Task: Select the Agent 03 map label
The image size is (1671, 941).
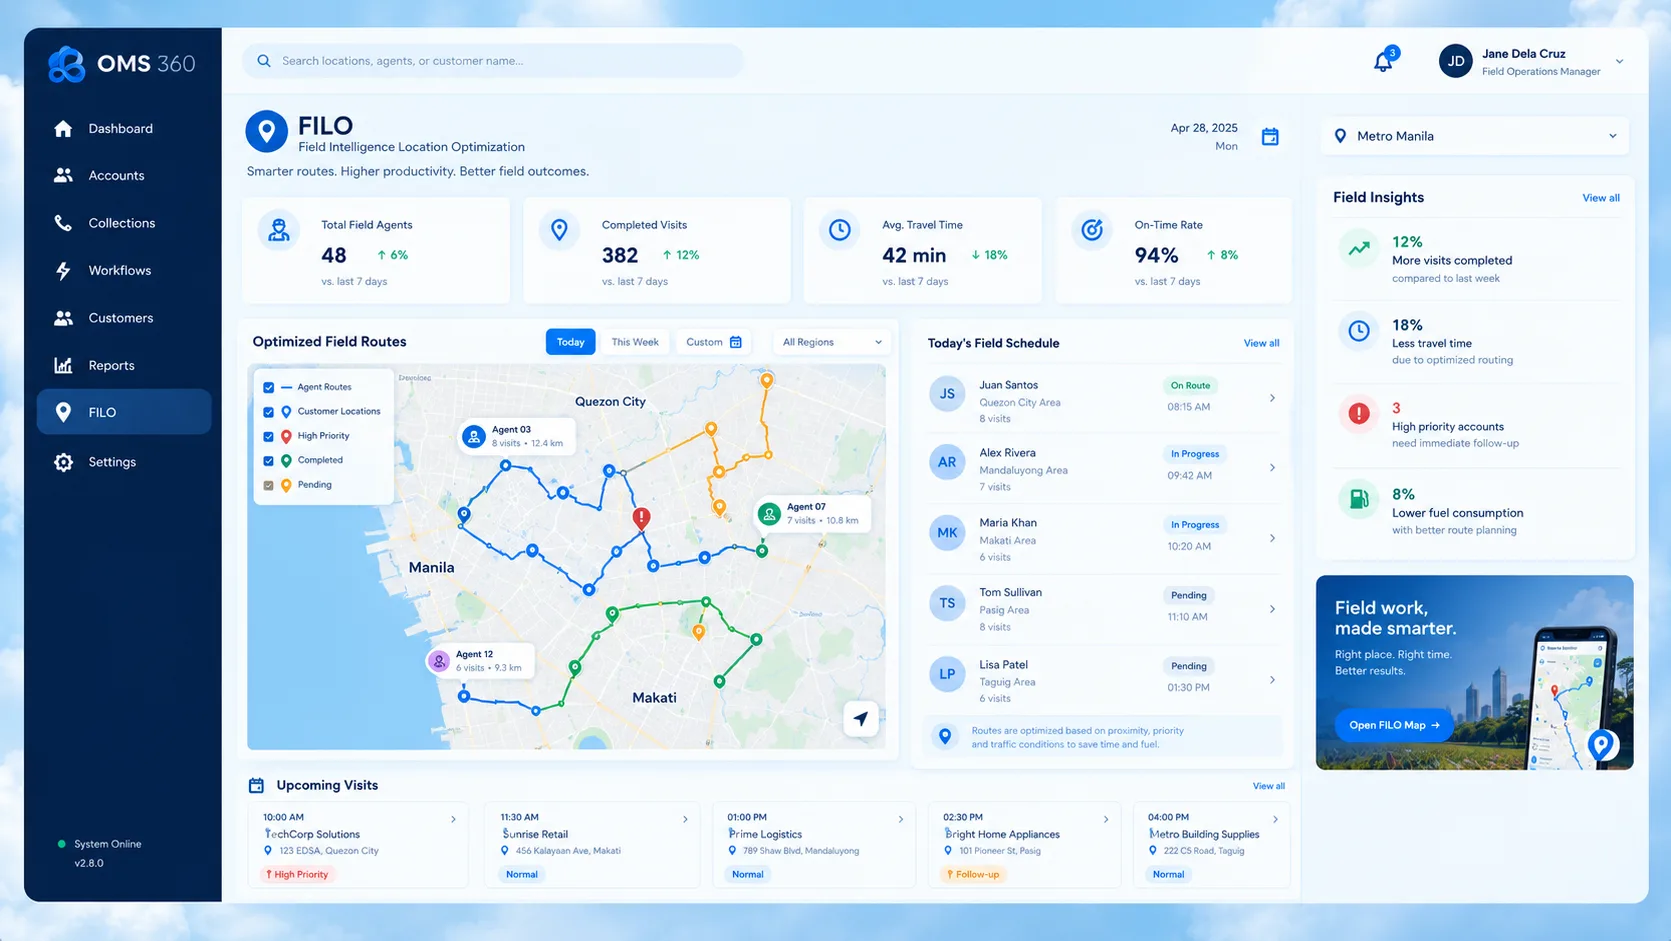Action: [517, 436]
